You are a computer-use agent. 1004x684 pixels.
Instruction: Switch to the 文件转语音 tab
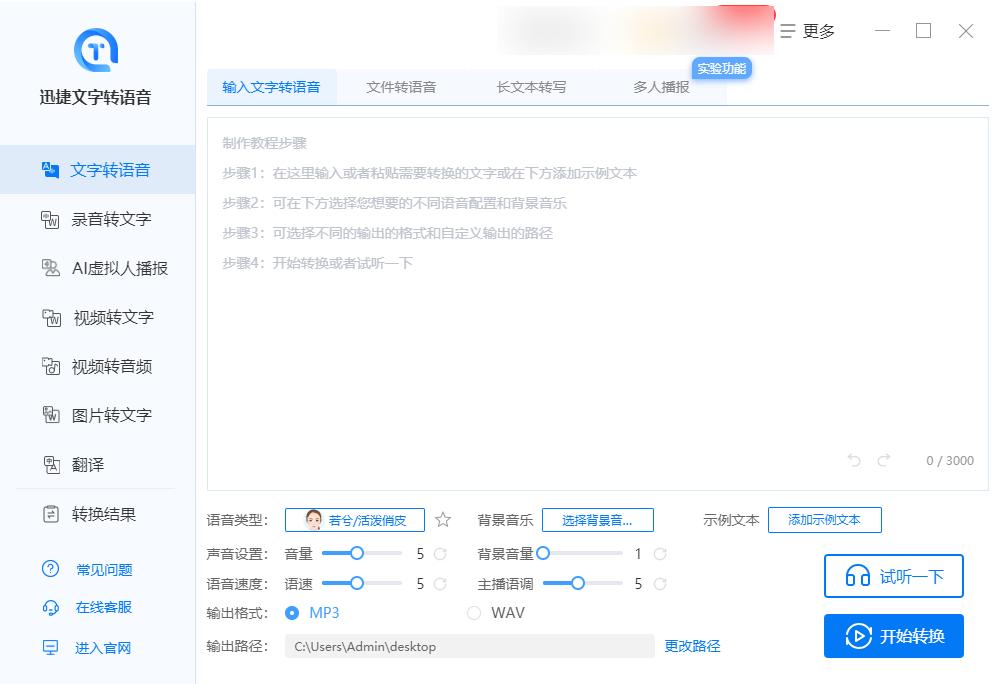click(402, 86)
